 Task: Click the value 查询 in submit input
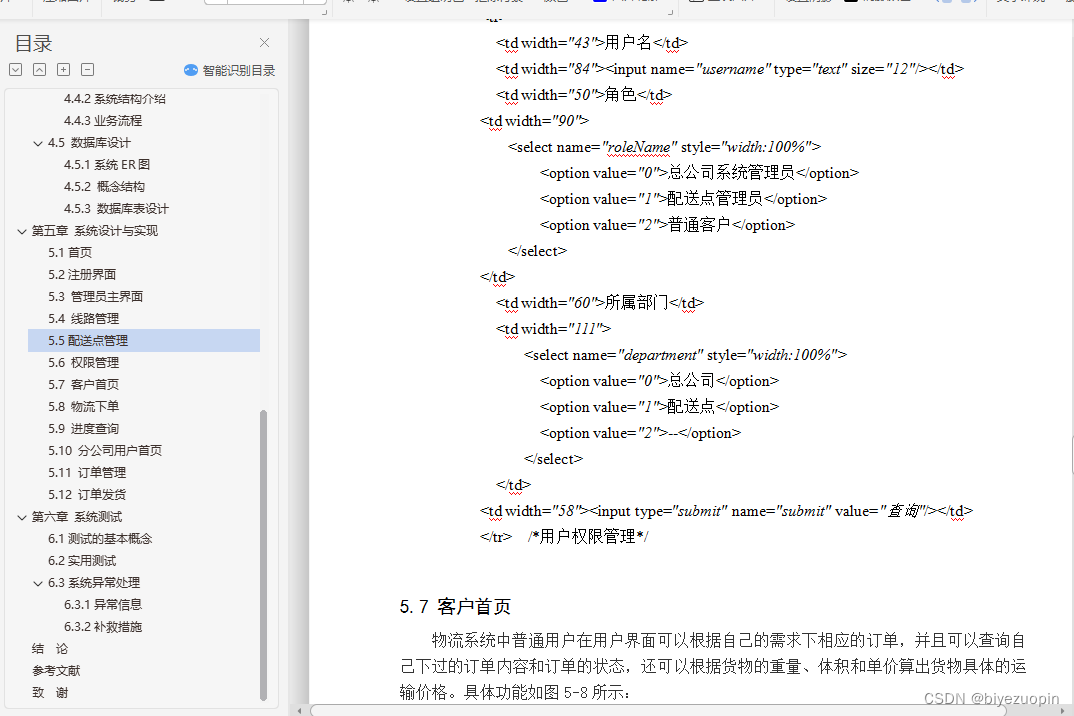(x=903, y=510)
